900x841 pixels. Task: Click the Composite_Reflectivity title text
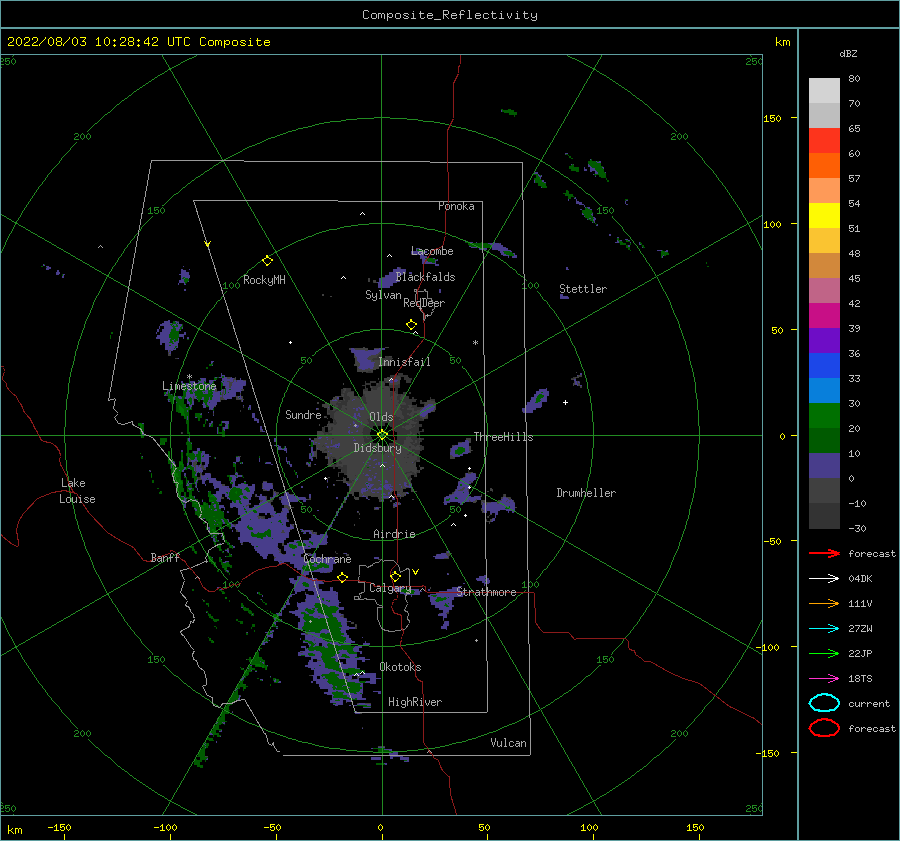pyautogui.click(x=450, y=15)
